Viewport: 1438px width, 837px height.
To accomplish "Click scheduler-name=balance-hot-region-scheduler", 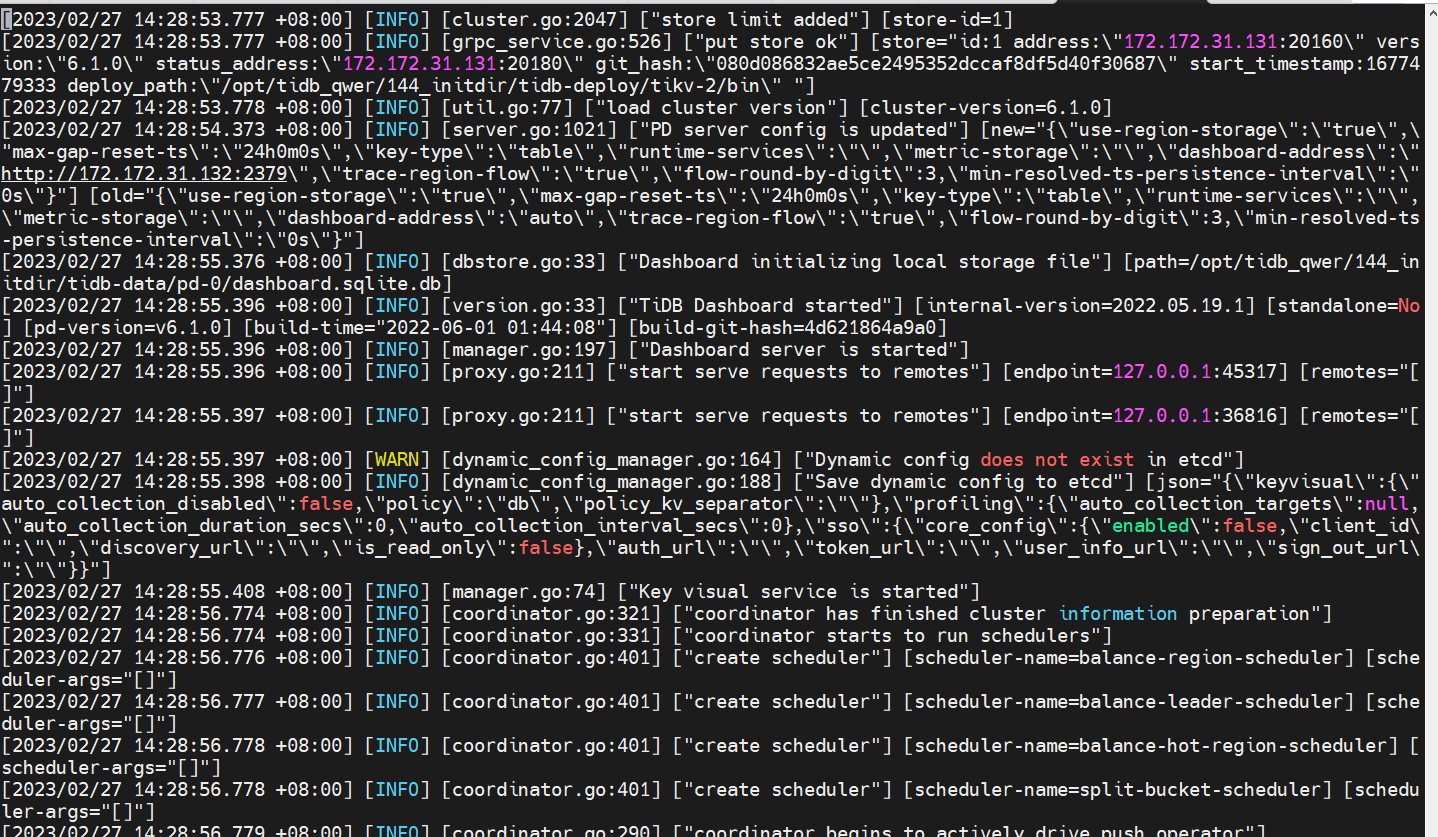I will [1150, 746].
